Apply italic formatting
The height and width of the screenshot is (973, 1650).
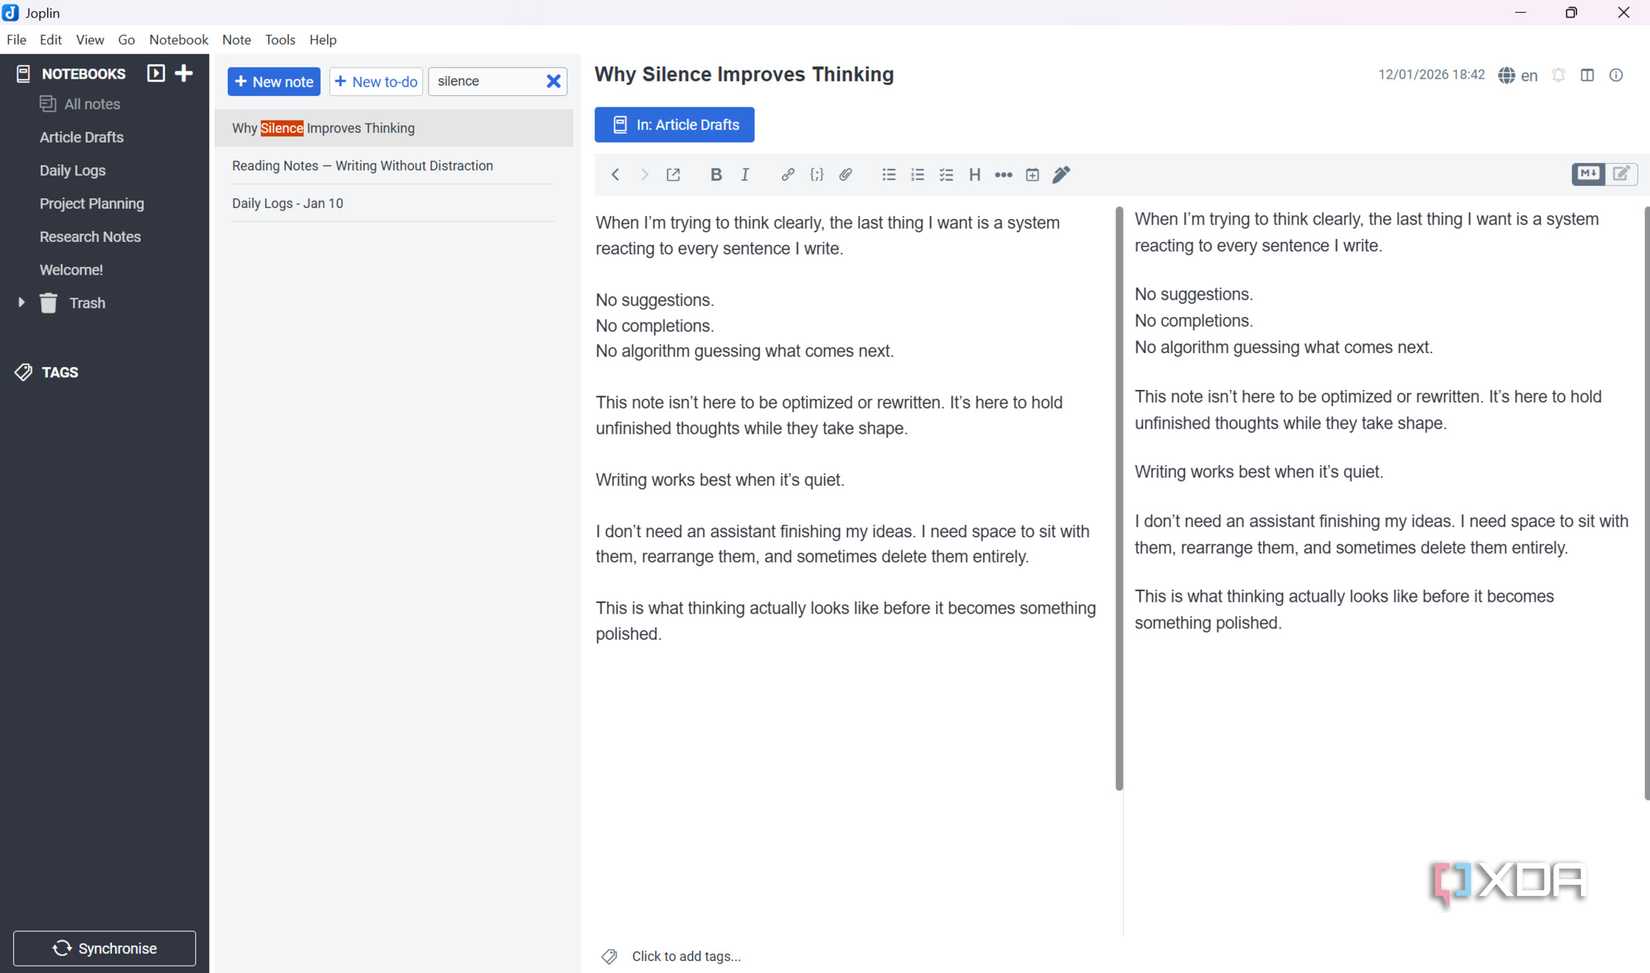click(x=745, y=175)
